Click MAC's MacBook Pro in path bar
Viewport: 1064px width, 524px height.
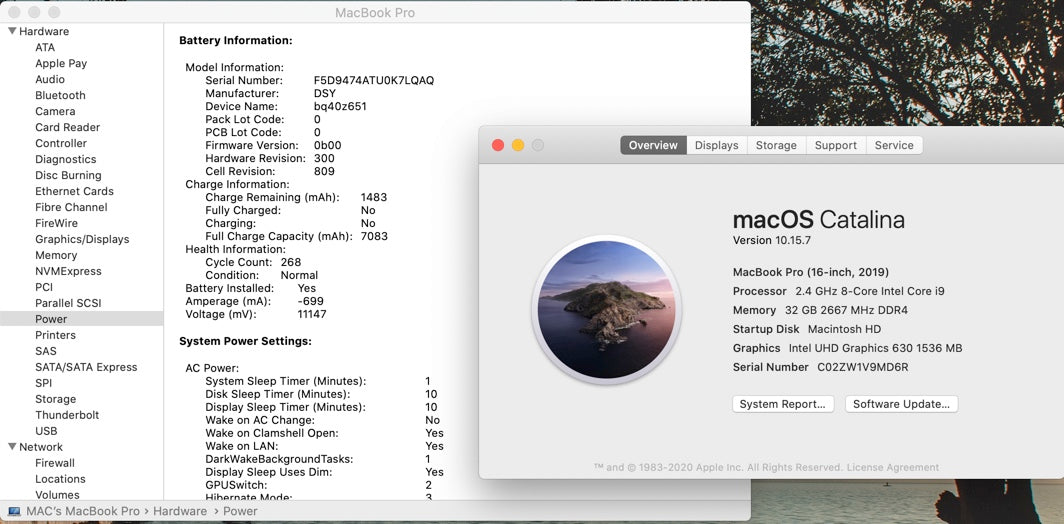pos(83,511)
